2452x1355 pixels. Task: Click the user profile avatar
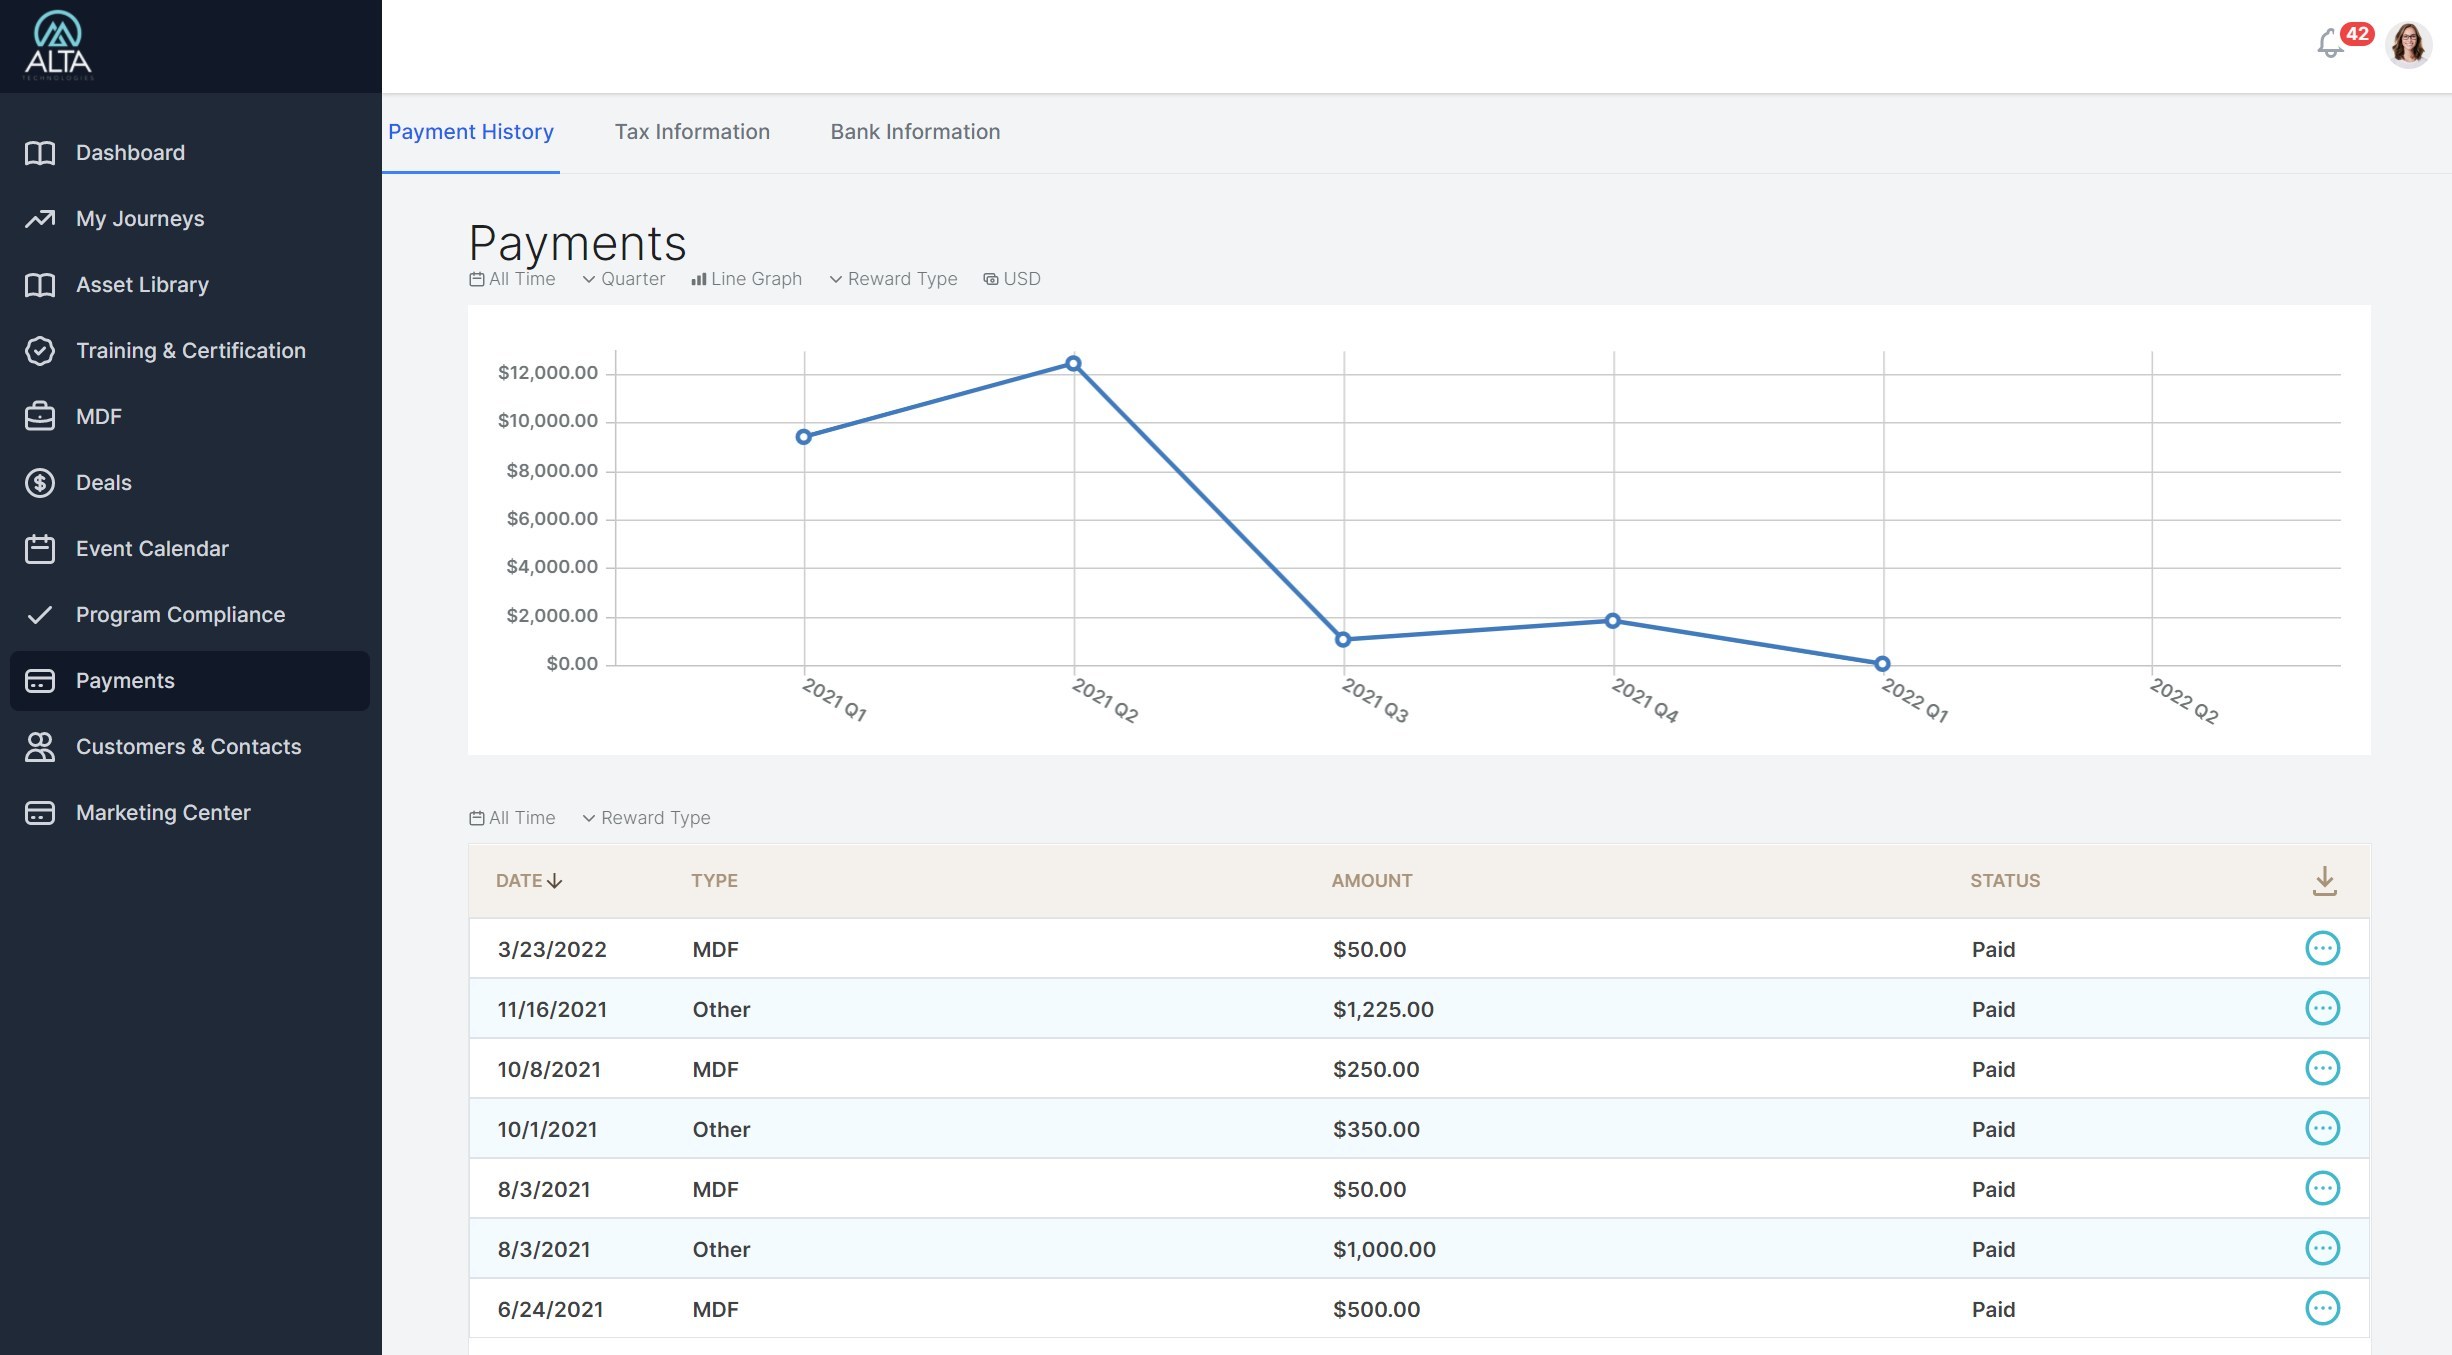pos(2409,45)
